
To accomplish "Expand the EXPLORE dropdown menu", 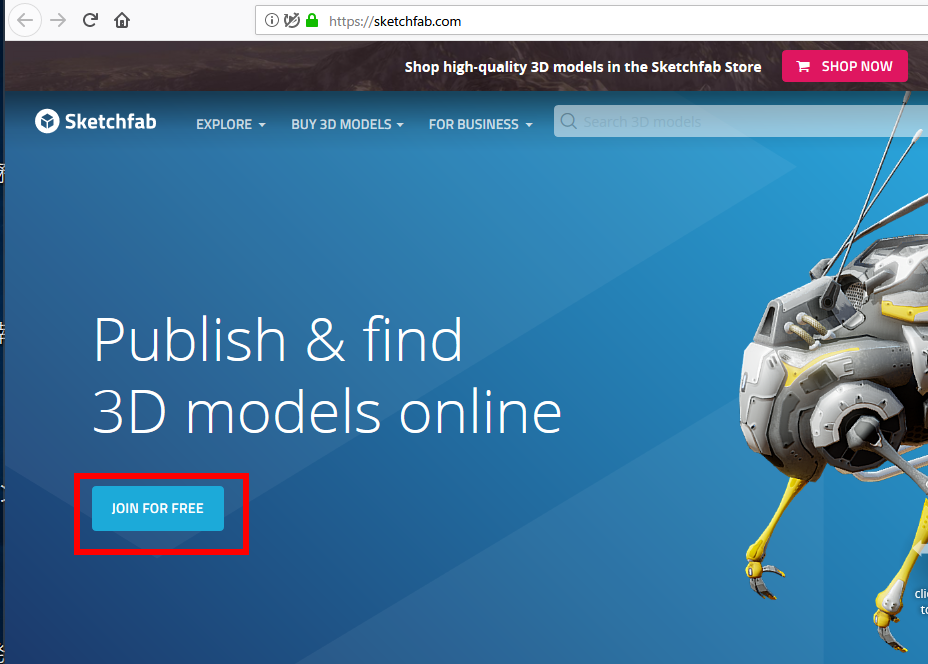I will point(231,124).
